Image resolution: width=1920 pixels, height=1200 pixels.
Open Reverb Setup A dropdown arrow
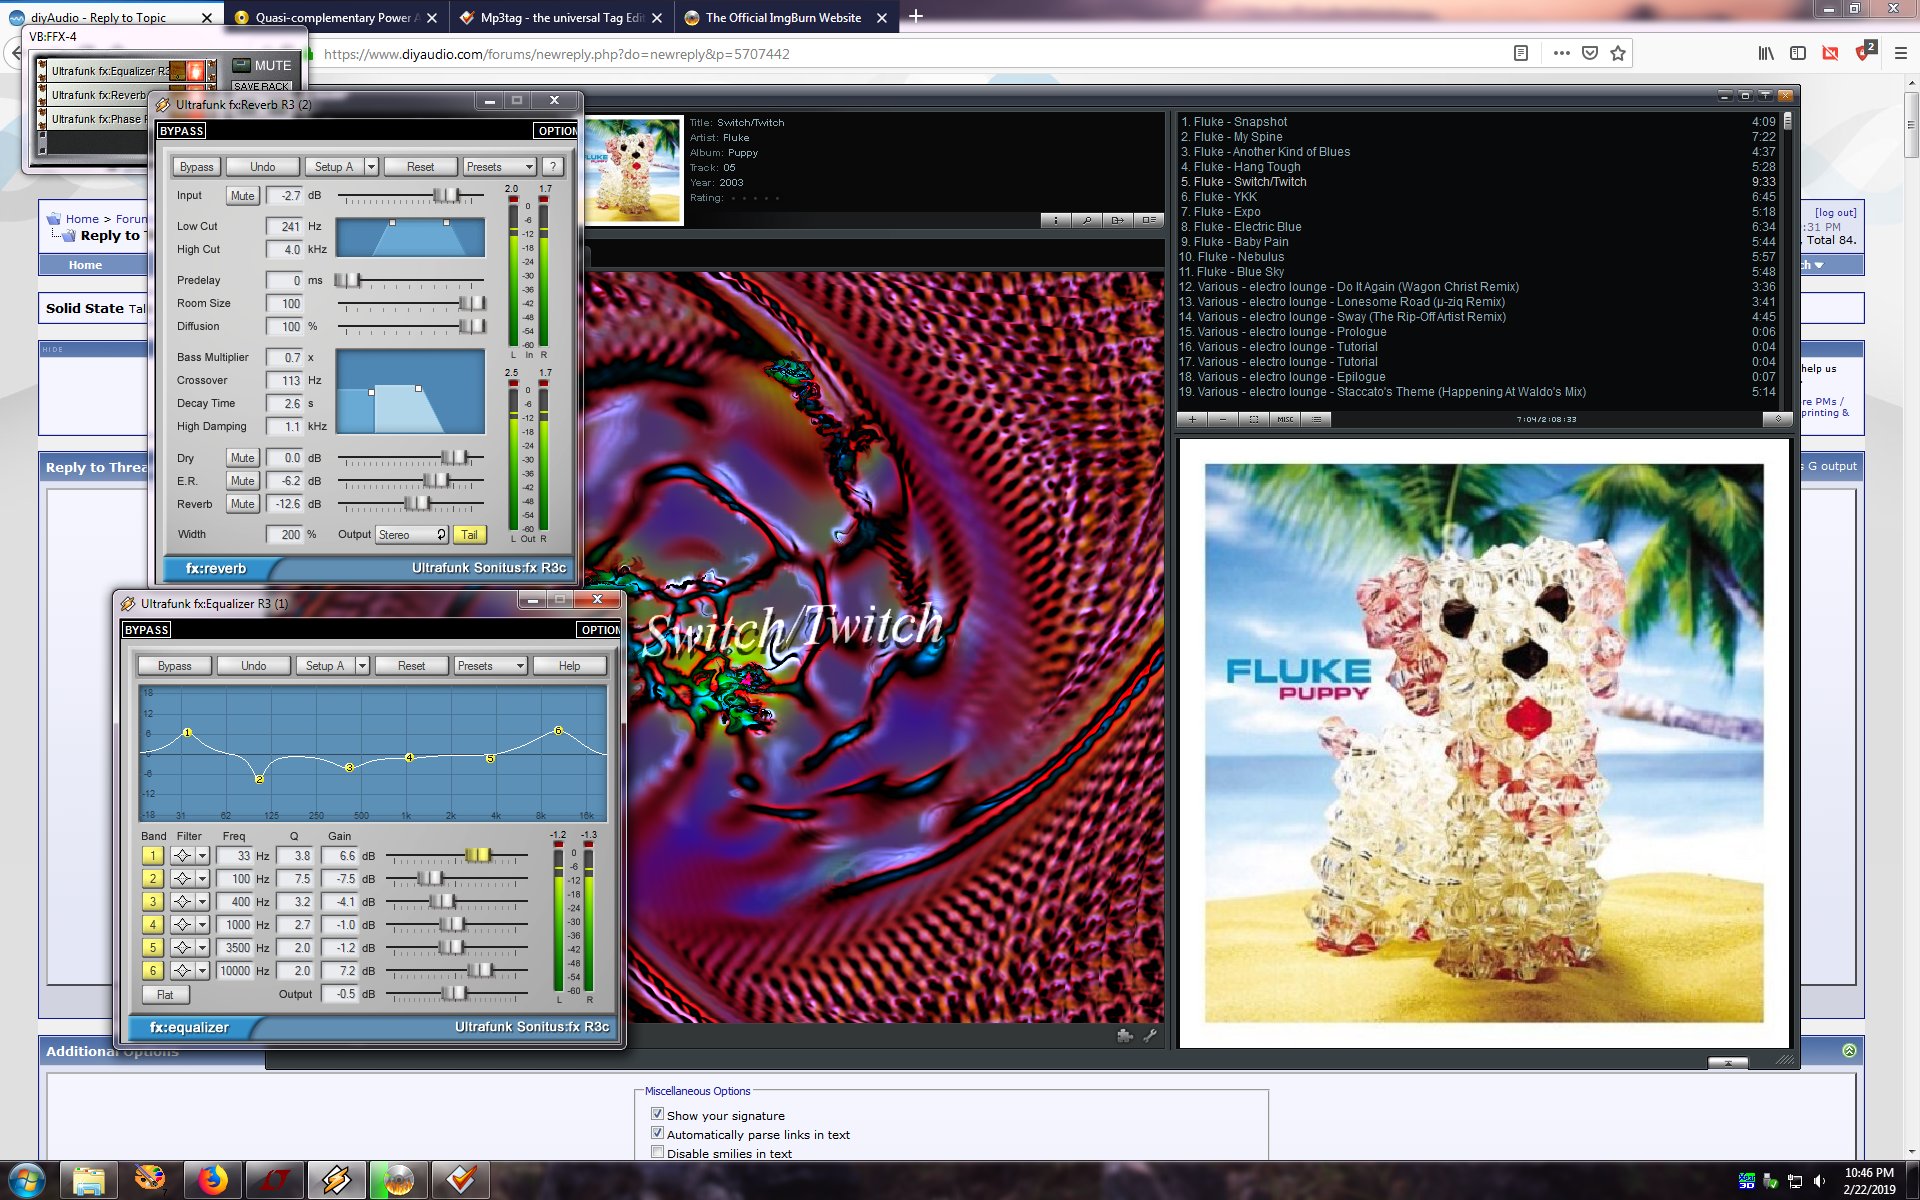click(371, 167)
